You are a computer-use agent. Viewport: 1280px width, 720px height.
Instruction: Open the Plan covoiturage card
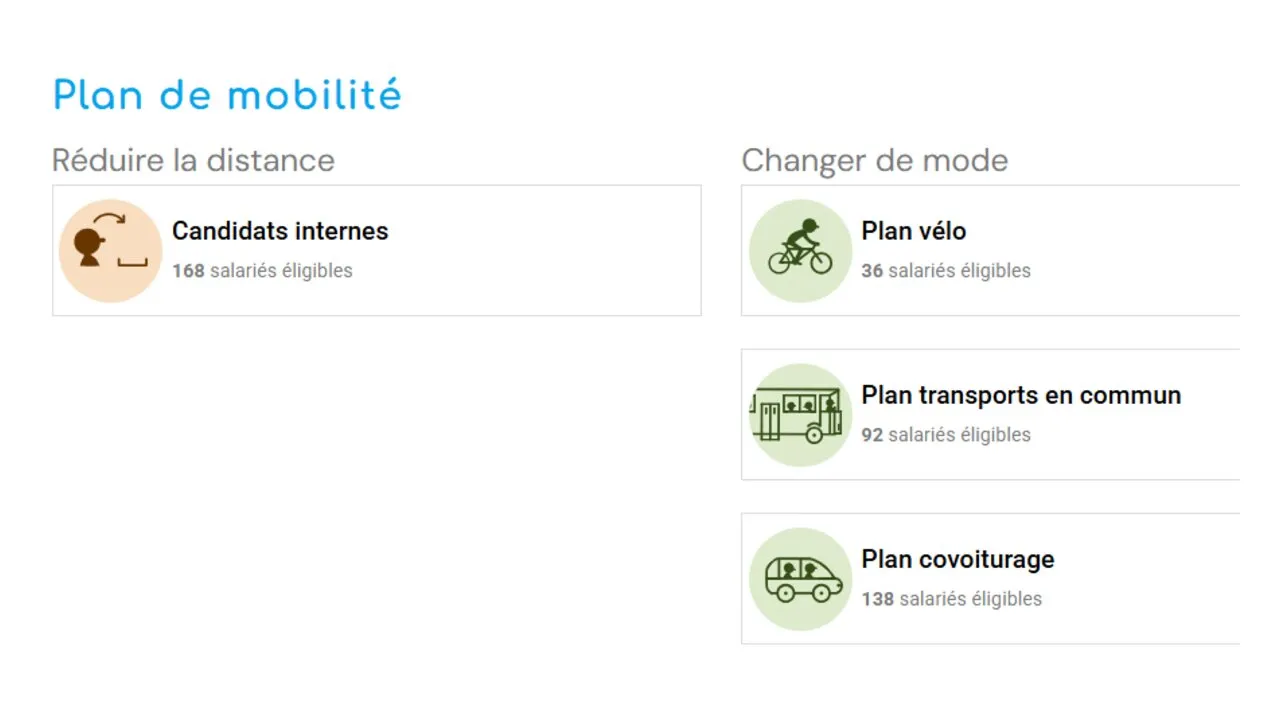click(990, 578)
